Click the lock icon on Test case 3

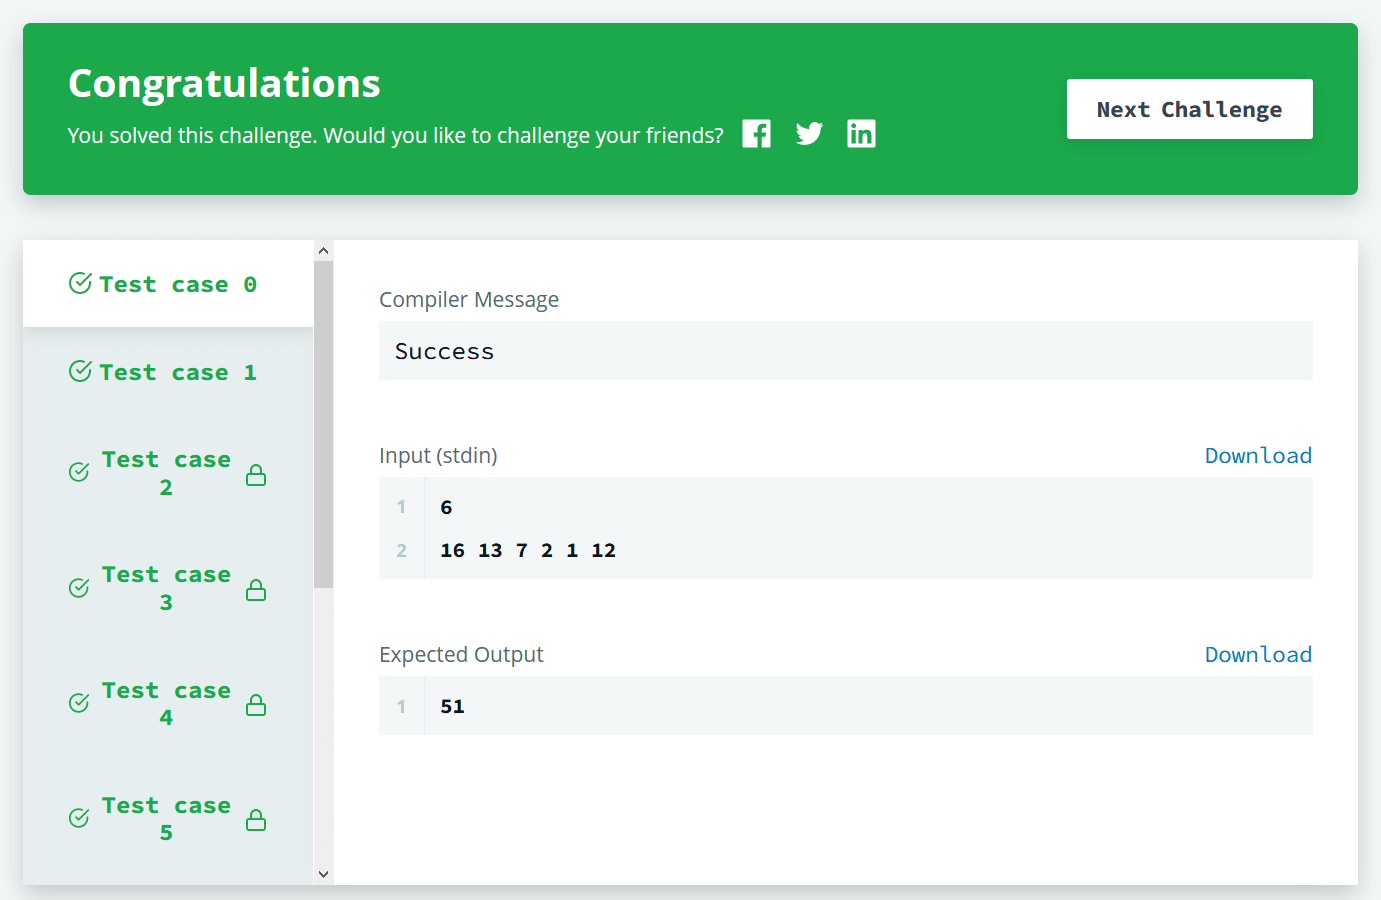point(256,590)
